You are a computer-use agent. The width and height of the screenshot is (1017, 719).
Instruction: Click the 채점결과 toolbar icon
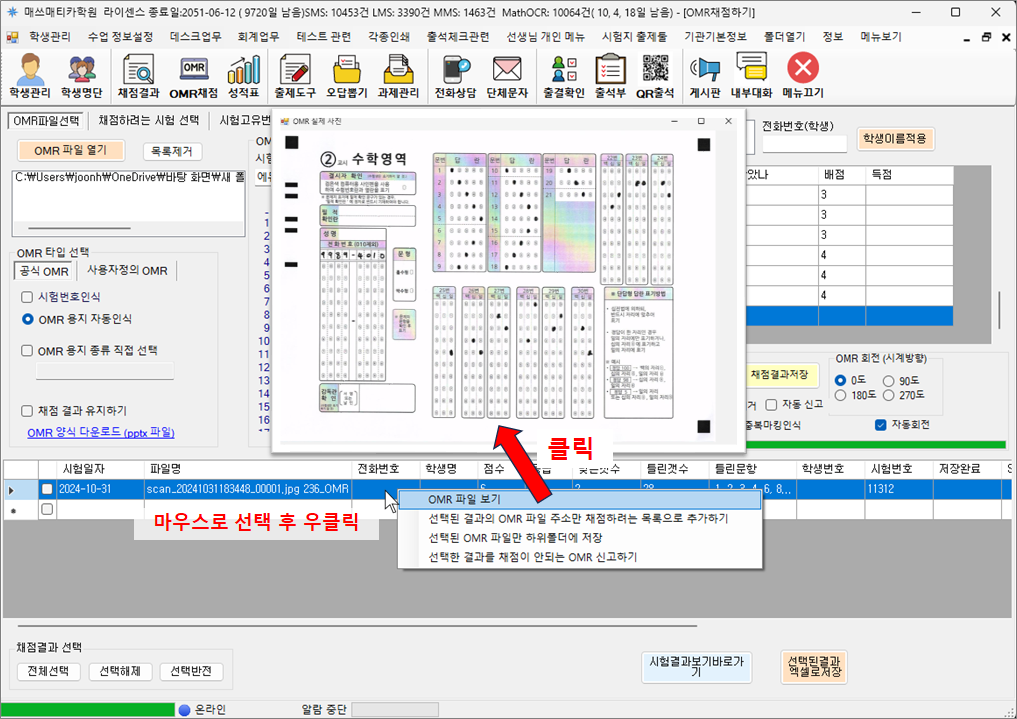139,76
